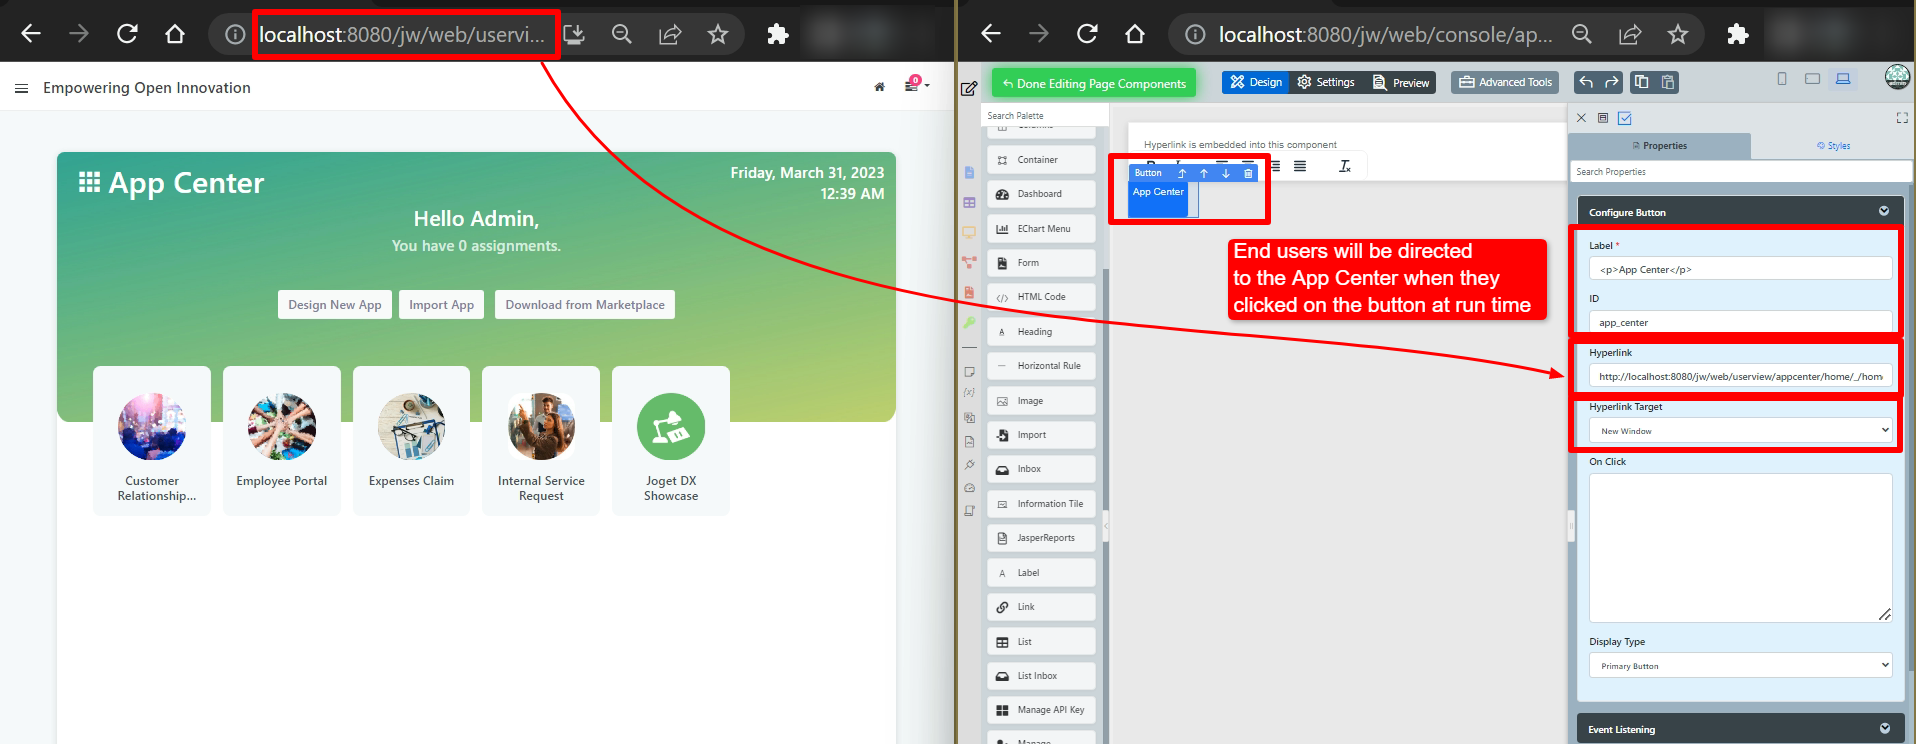Viewport: 1916px width, 744px height.
Task: Click the Hyperlink URL input field
Action: [x=1740, y=377]
